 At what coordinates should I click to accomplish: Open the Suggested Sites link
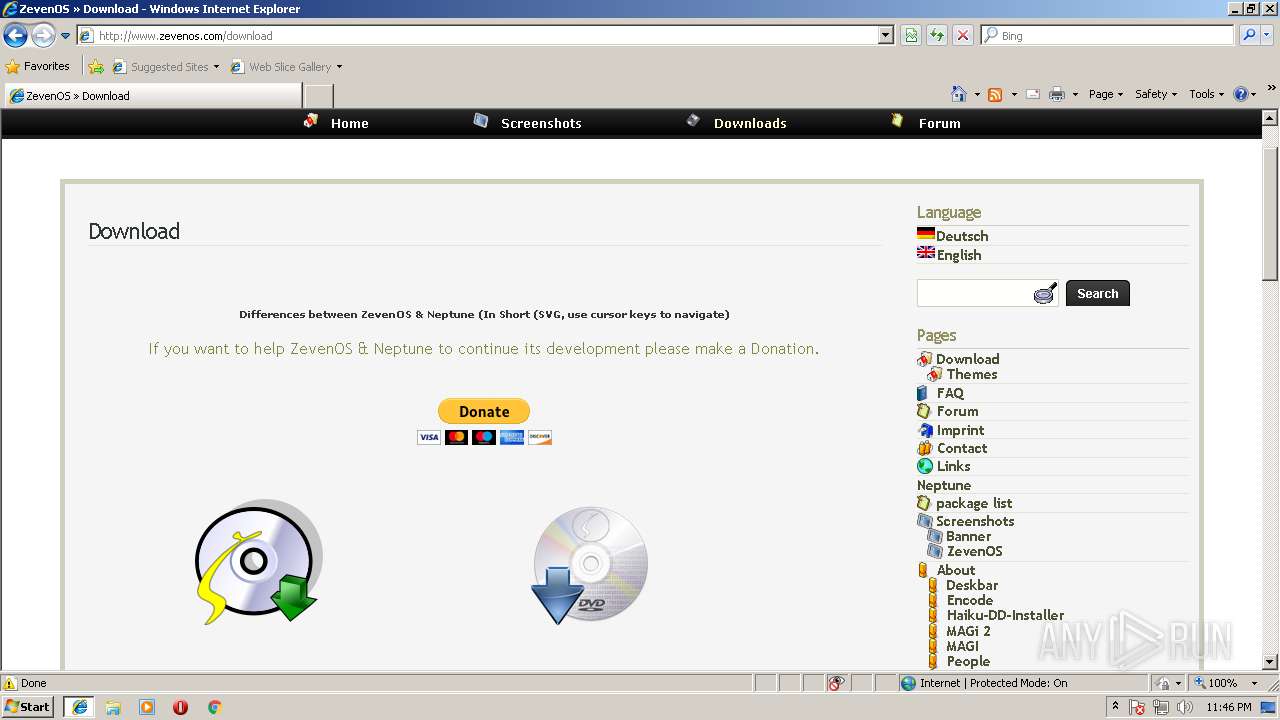coord(165,67)
